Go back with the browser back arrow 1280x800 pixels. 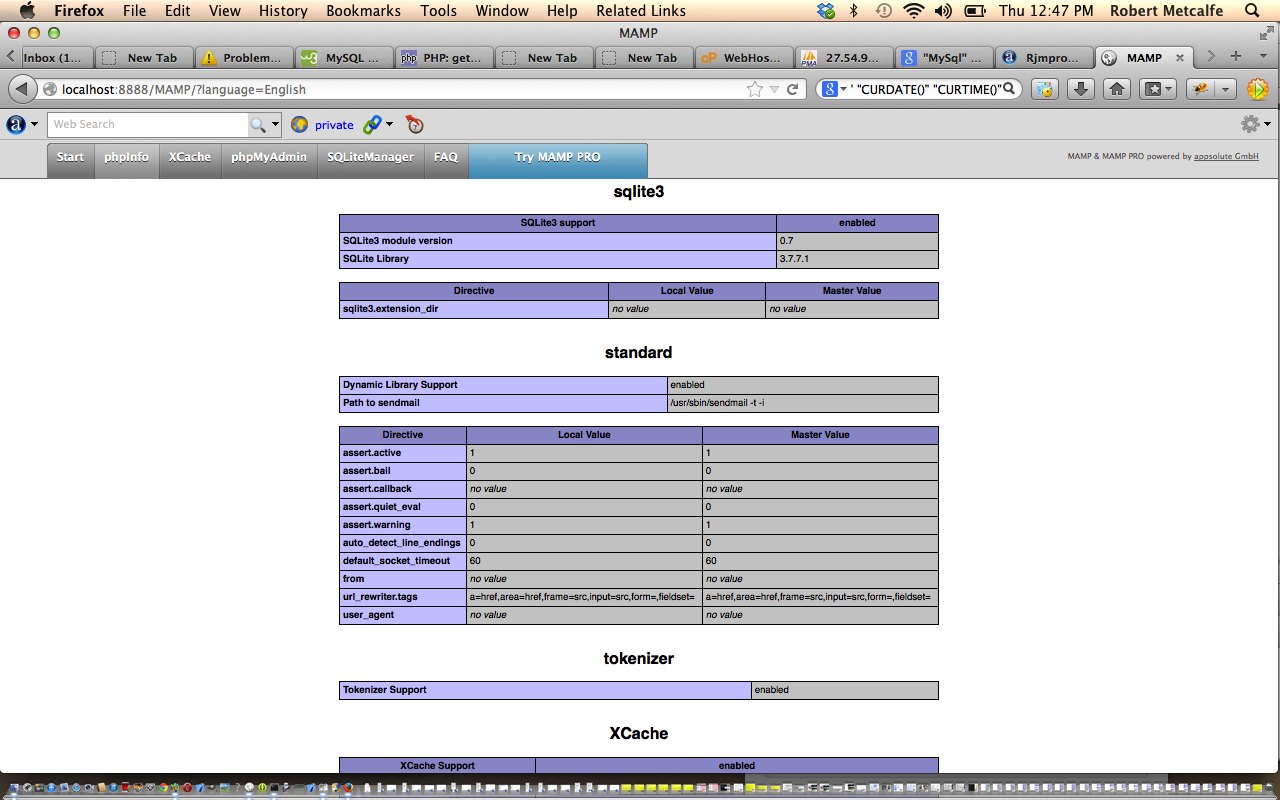tap(21, 89)
